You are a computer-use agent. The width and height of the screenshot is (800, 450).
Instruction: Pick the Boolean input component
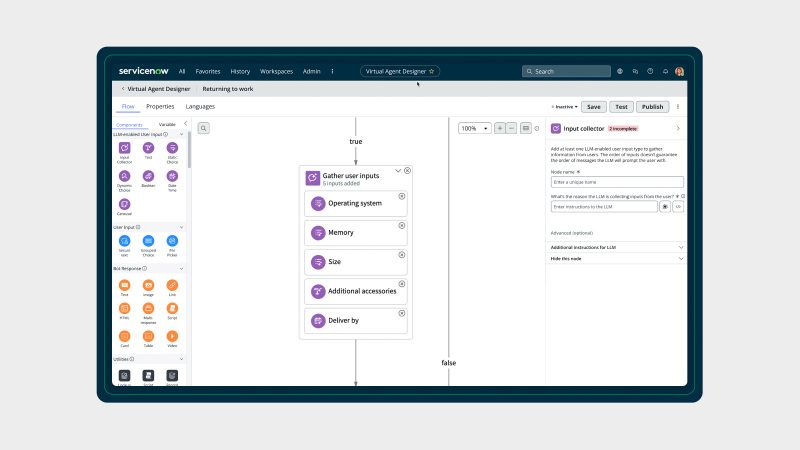pyautogui.click(x=148, y=175)
